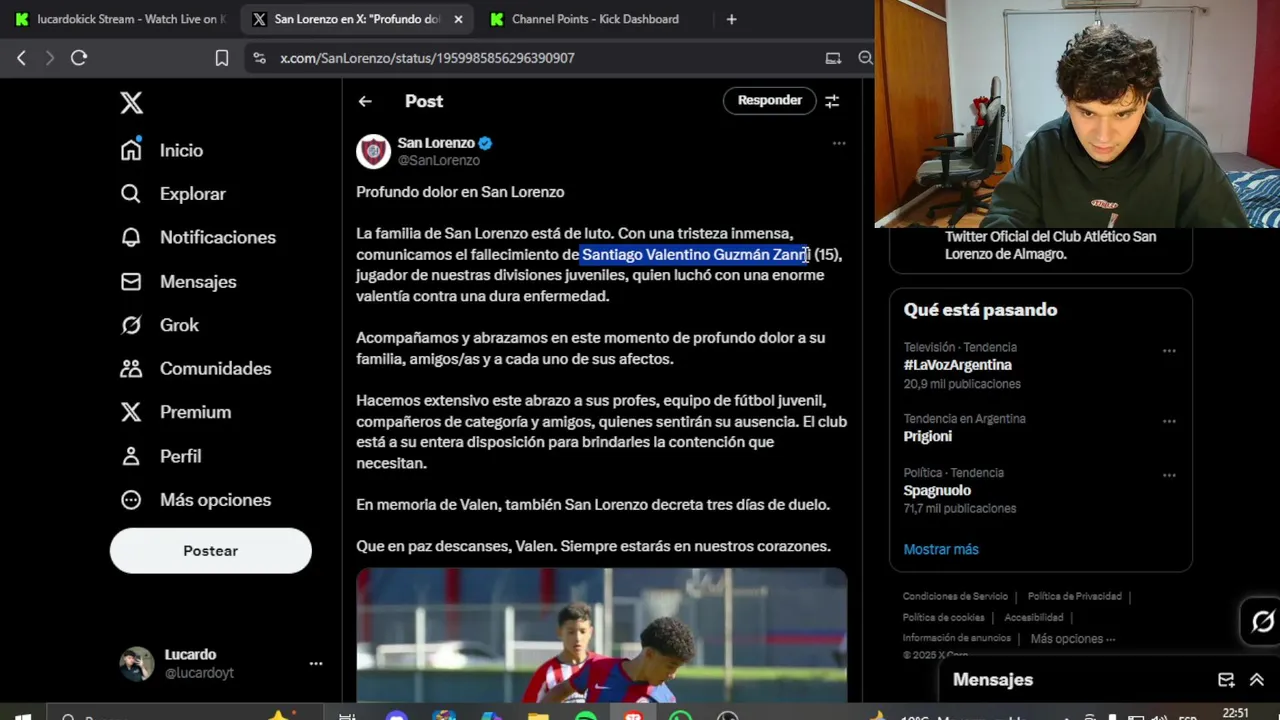Open the reply filter settings icon

click(x=832, y=100)
